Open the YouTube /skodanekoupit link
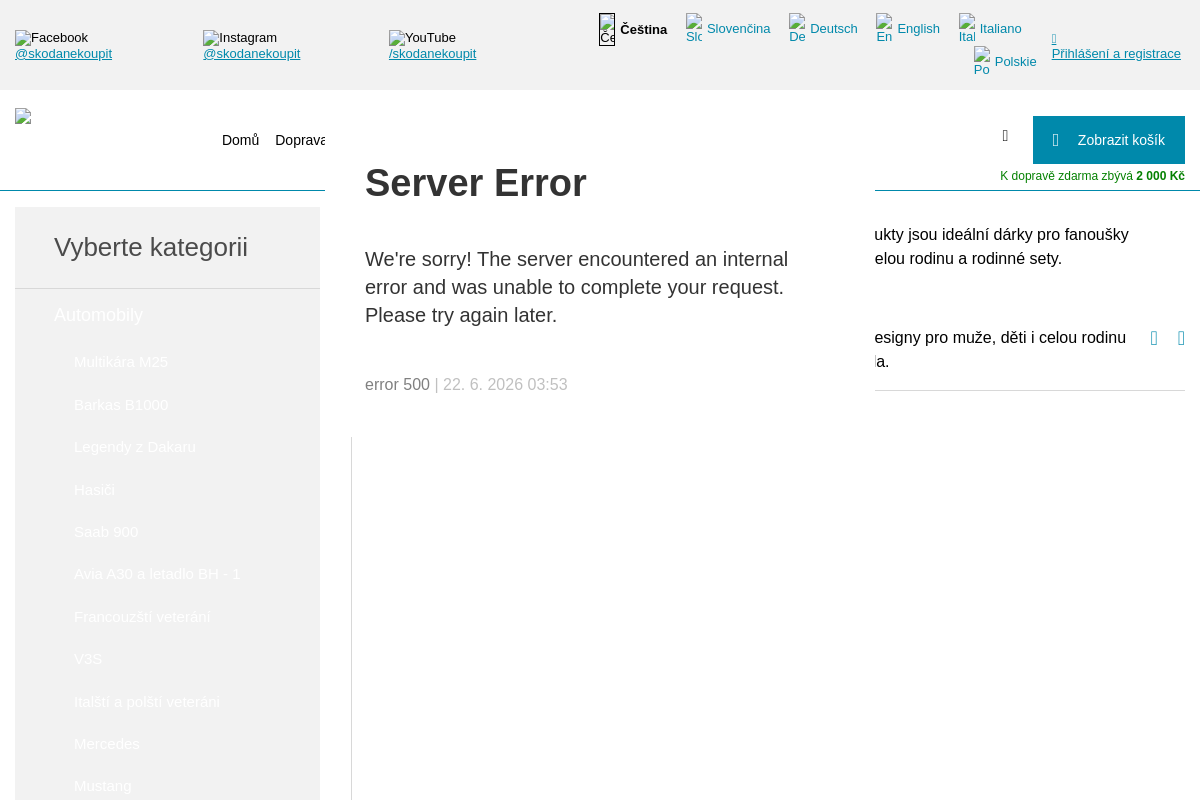Screen dimensions: 1200x800 (x=432, y=54)
